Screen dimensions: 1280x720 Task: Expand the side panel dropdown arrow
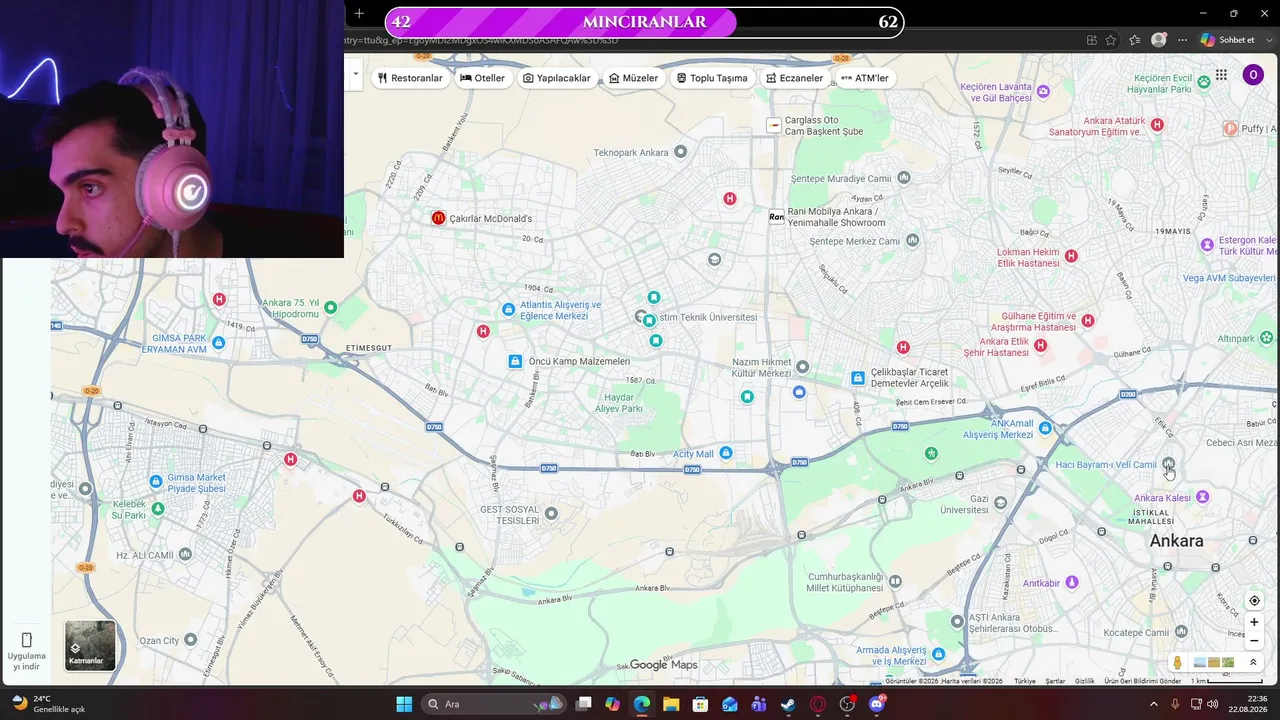point(355,74)
